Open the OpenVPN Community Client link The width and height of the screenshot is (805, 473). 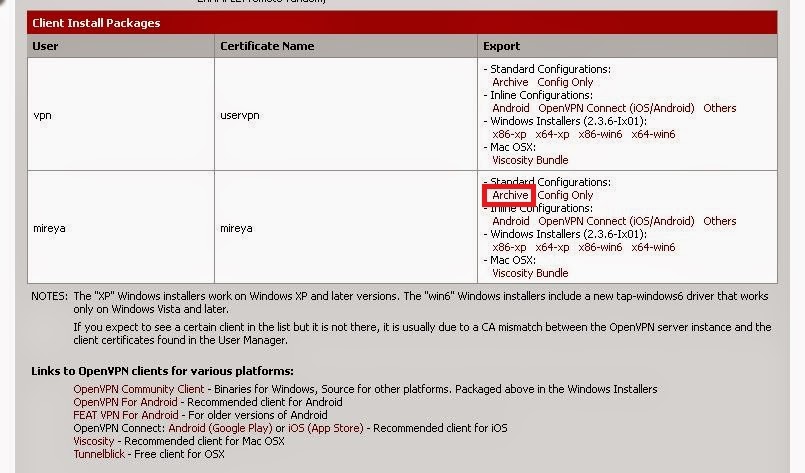click(x=139, y=389)
